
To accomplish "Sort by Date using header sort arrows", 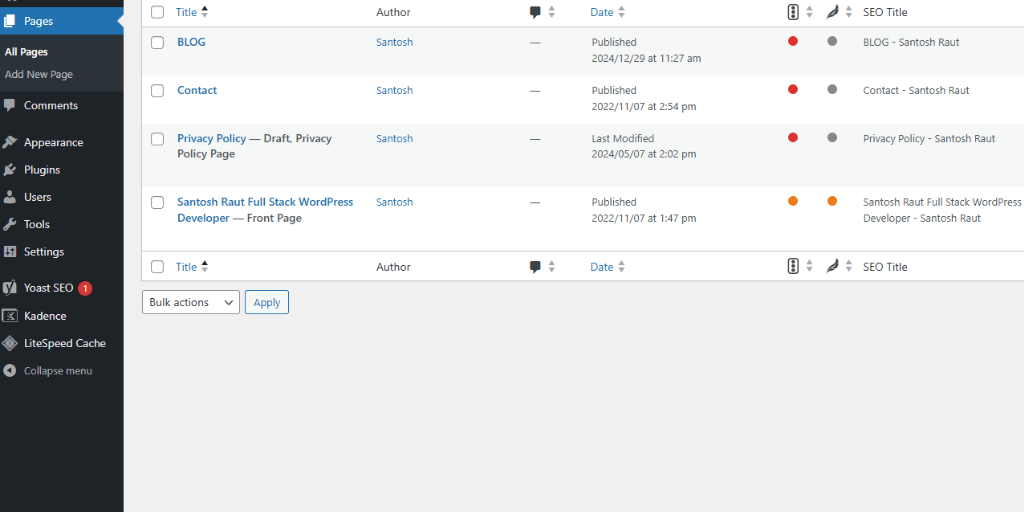I will pos(621,12).
